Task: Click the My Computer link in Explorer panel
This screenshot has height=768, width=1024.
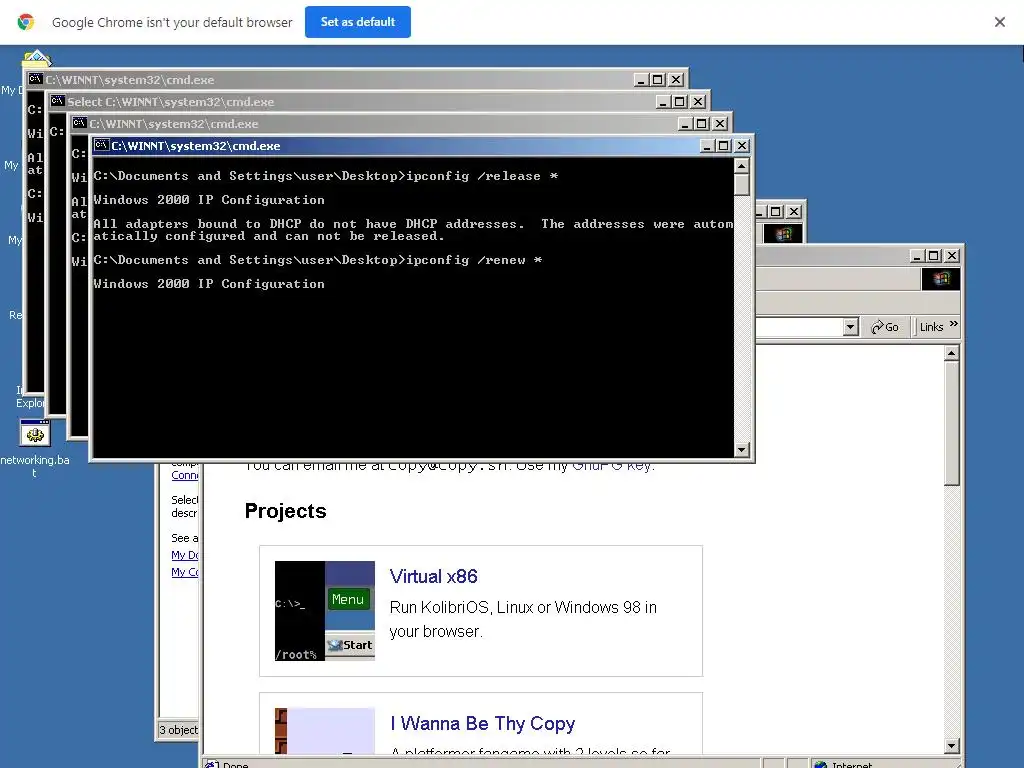Action: (185, 571)
